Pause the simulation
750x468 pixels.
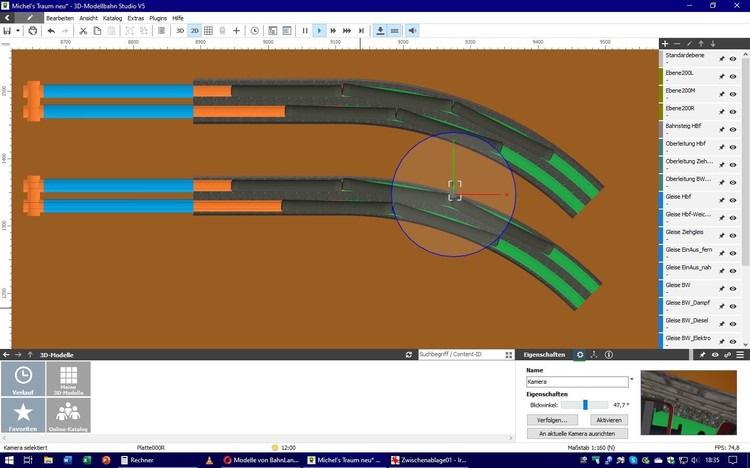pos(305,31)
